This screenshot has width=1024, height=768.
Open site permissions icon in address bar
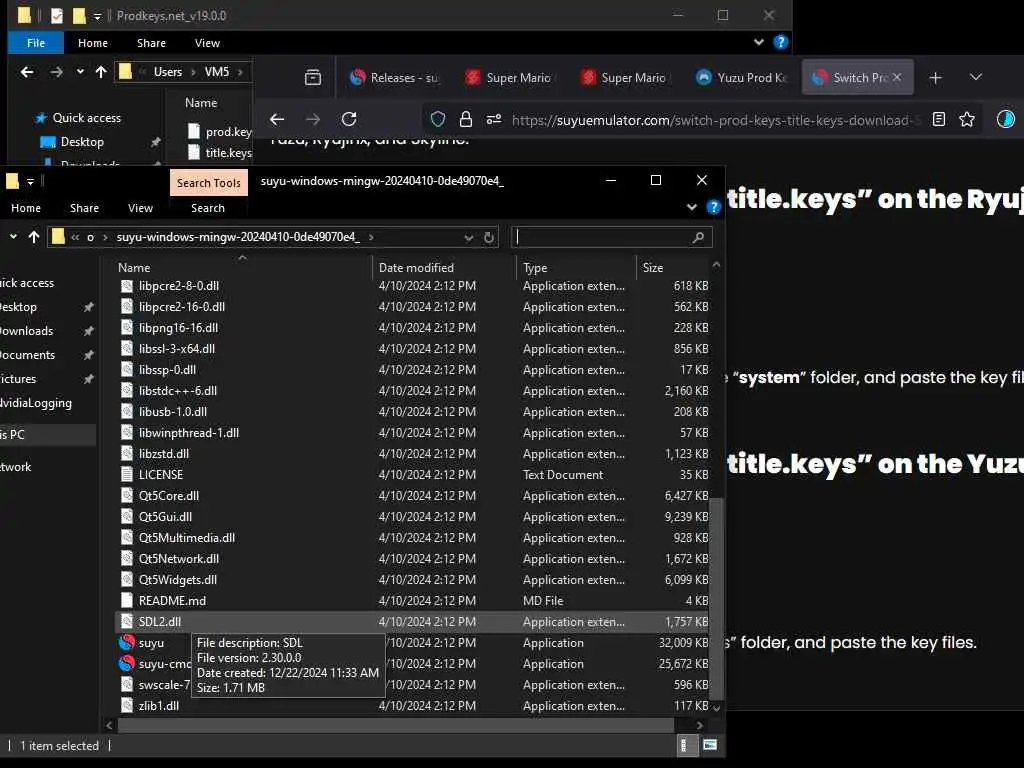[494, 120]
